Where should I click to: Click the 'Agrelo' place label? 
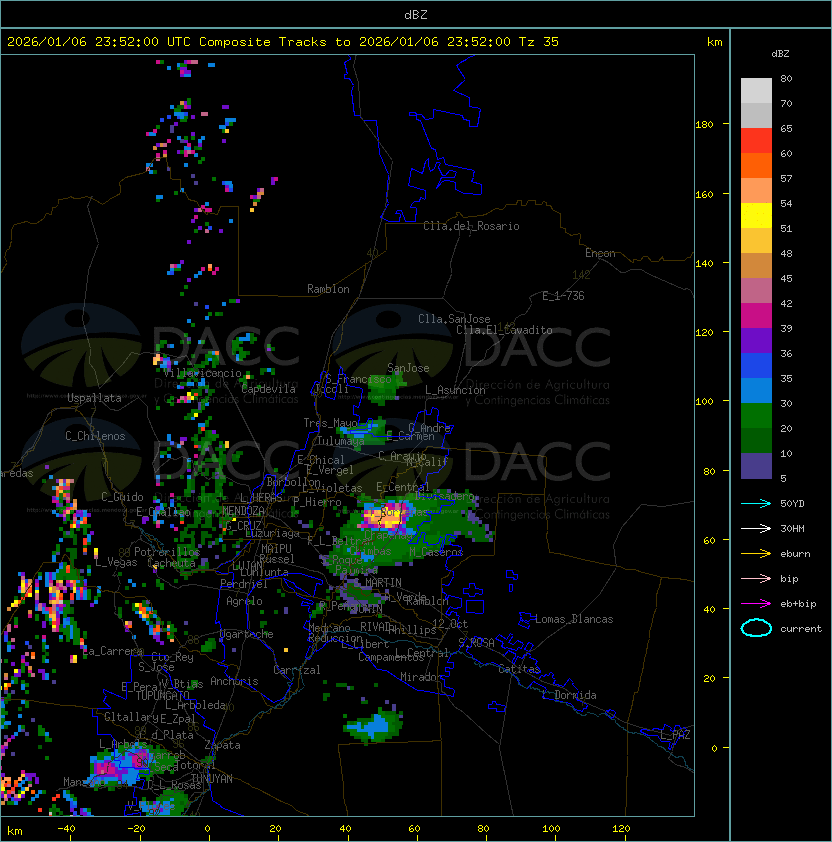point(244,601)
